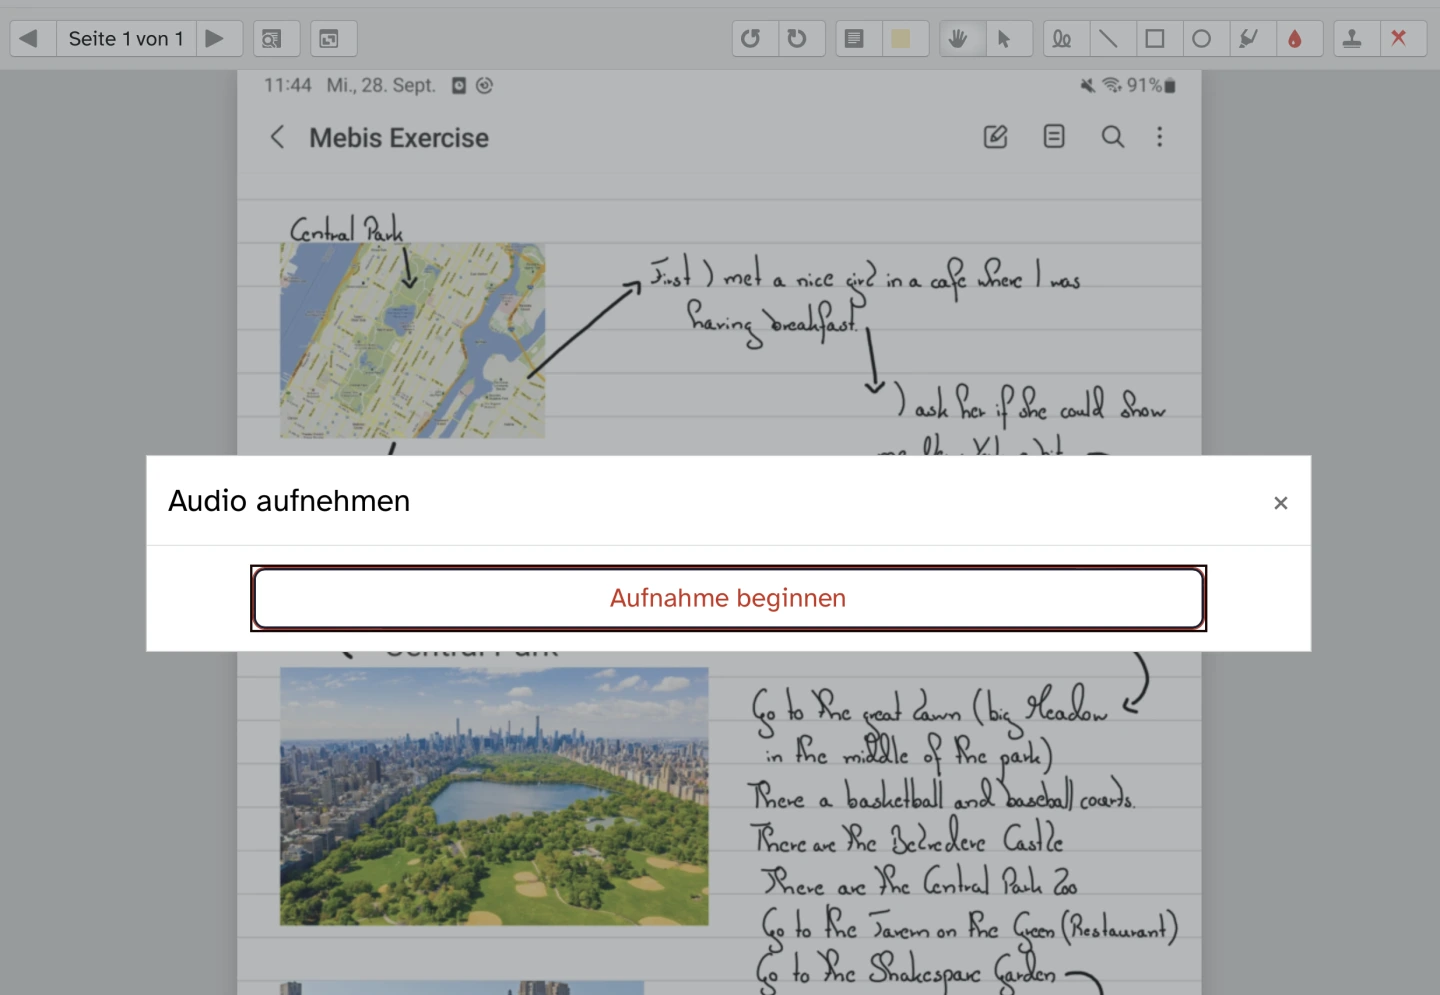
Task: Select the stamp tool
Action: [x=1352, y=39]
